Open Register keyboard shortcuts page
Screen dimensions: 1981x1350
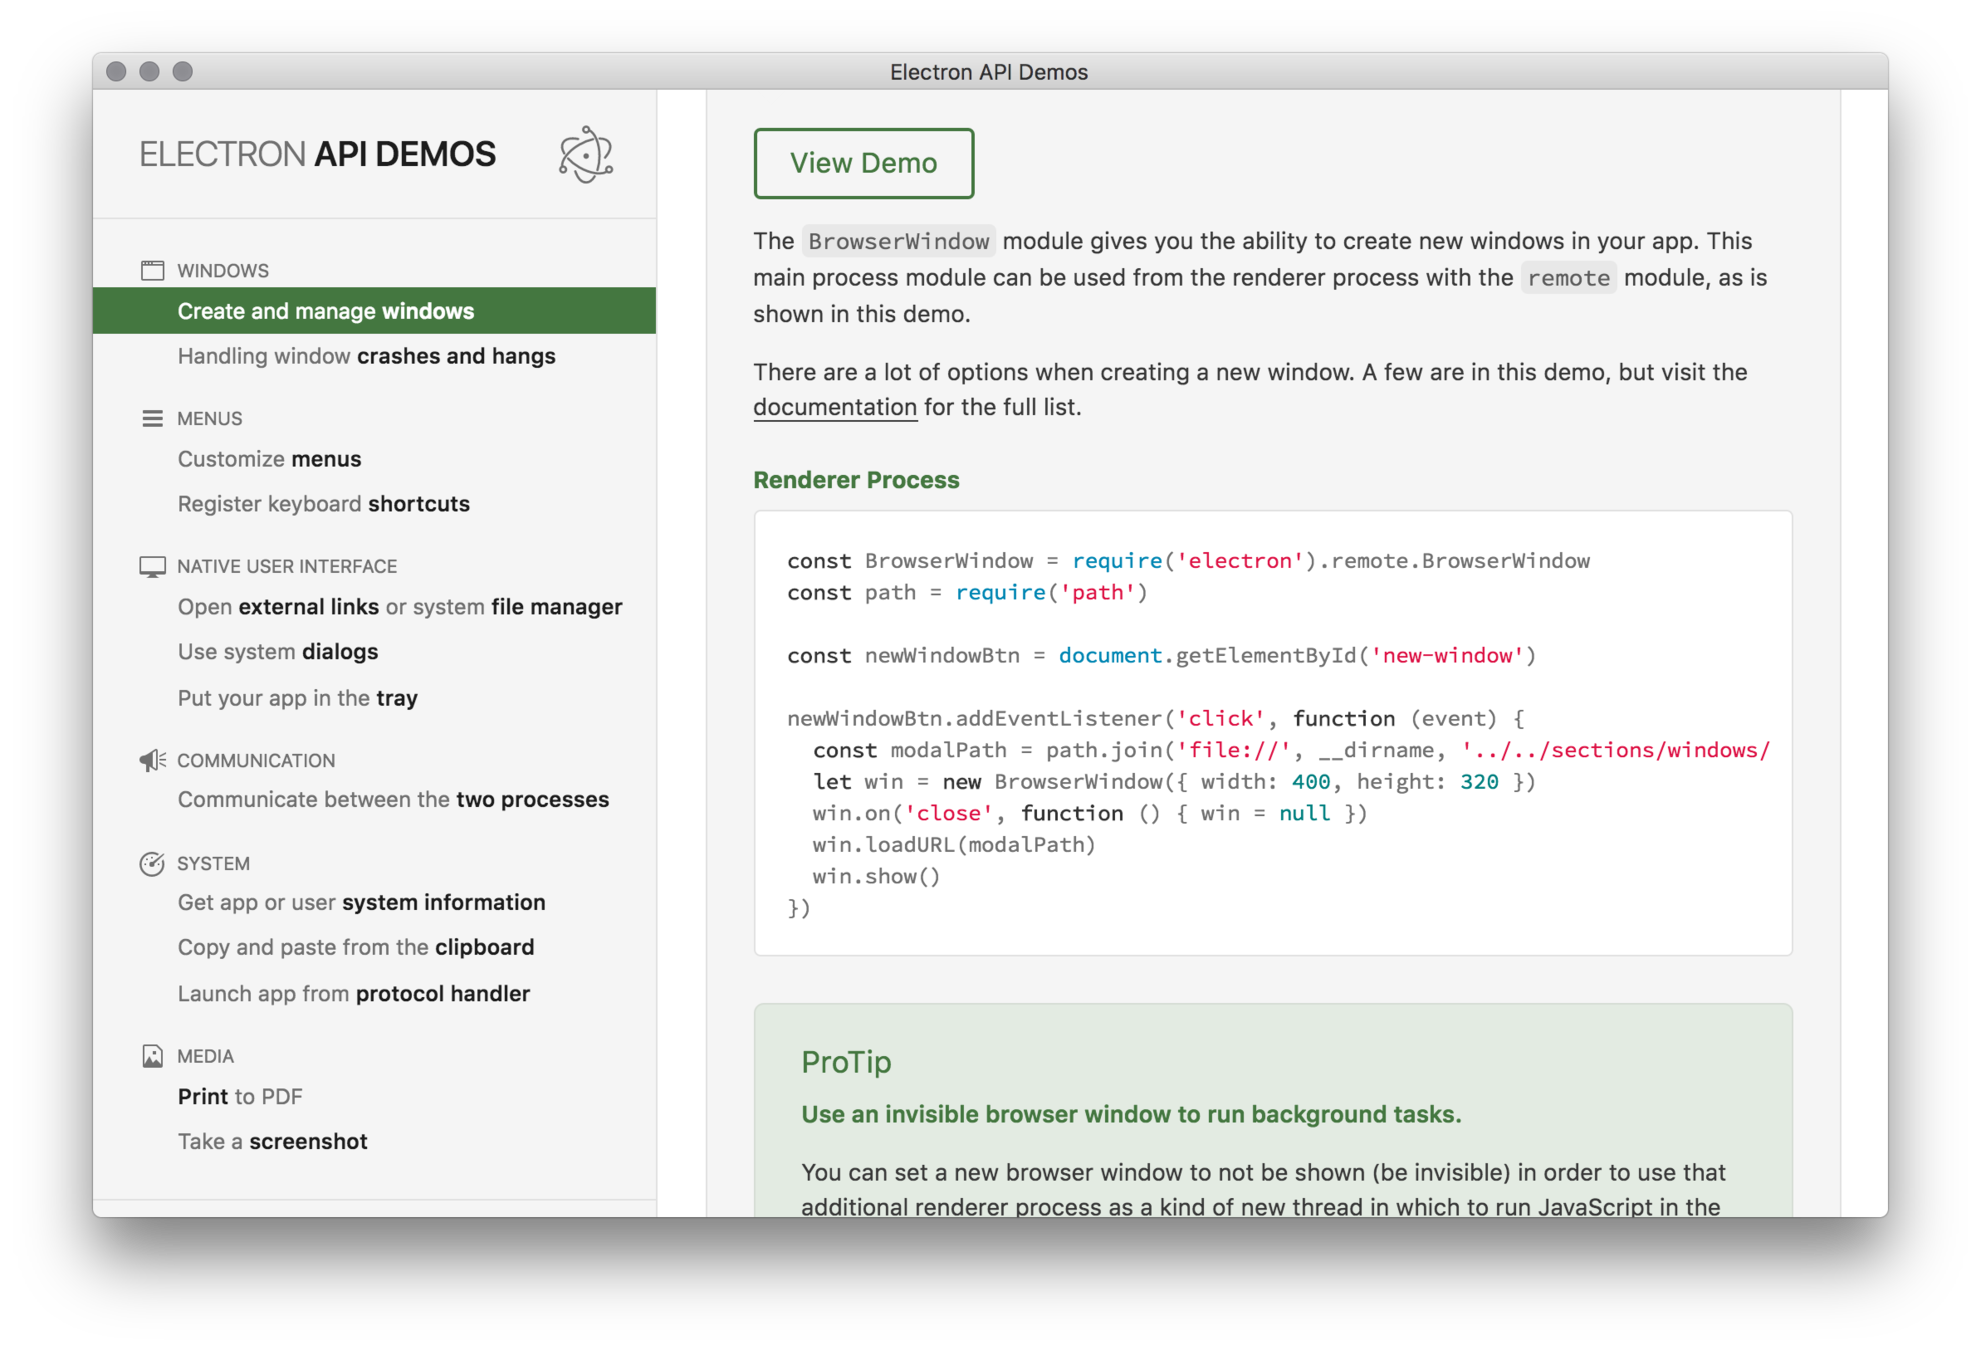[x=323, y=504]
